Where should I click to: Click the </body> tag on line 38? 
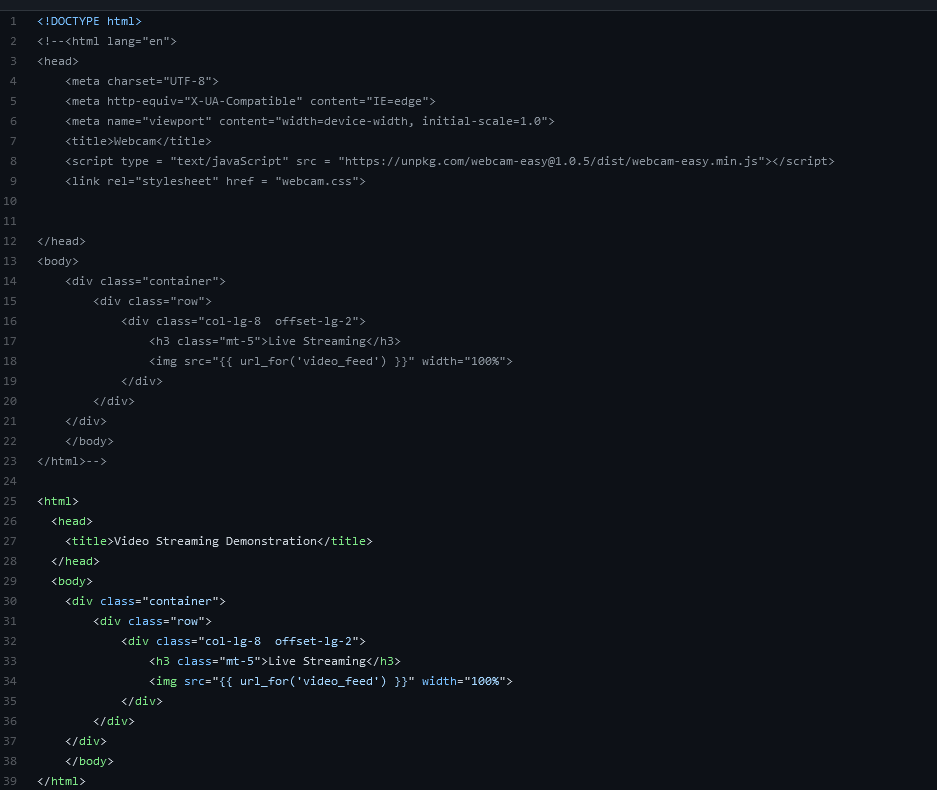(x=89, y=761)
